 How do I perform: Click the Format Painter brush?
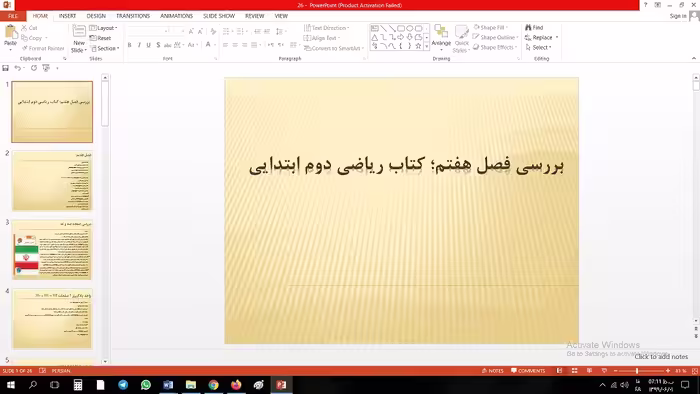click(x=25, y=48)
